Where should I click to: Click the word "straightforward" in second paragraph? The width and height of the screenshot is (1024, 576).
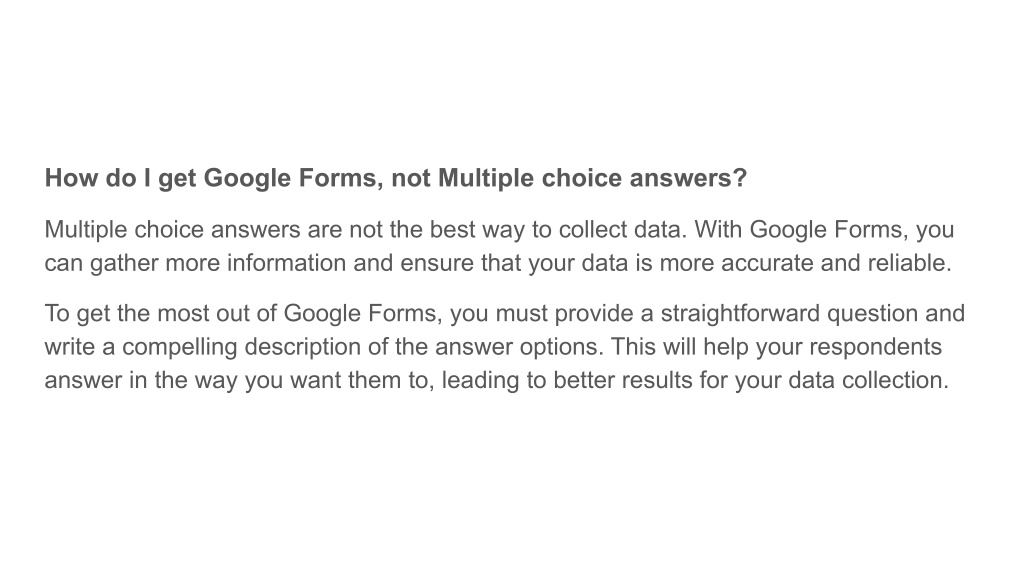pos(741,313)
